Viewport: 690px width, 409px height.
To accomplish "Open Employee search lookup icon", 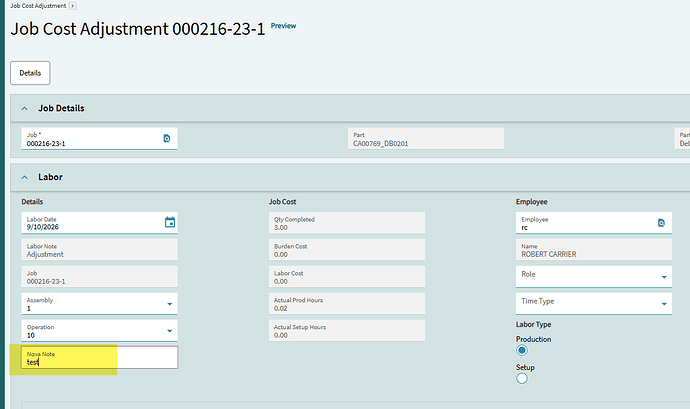I will point(661,223).
